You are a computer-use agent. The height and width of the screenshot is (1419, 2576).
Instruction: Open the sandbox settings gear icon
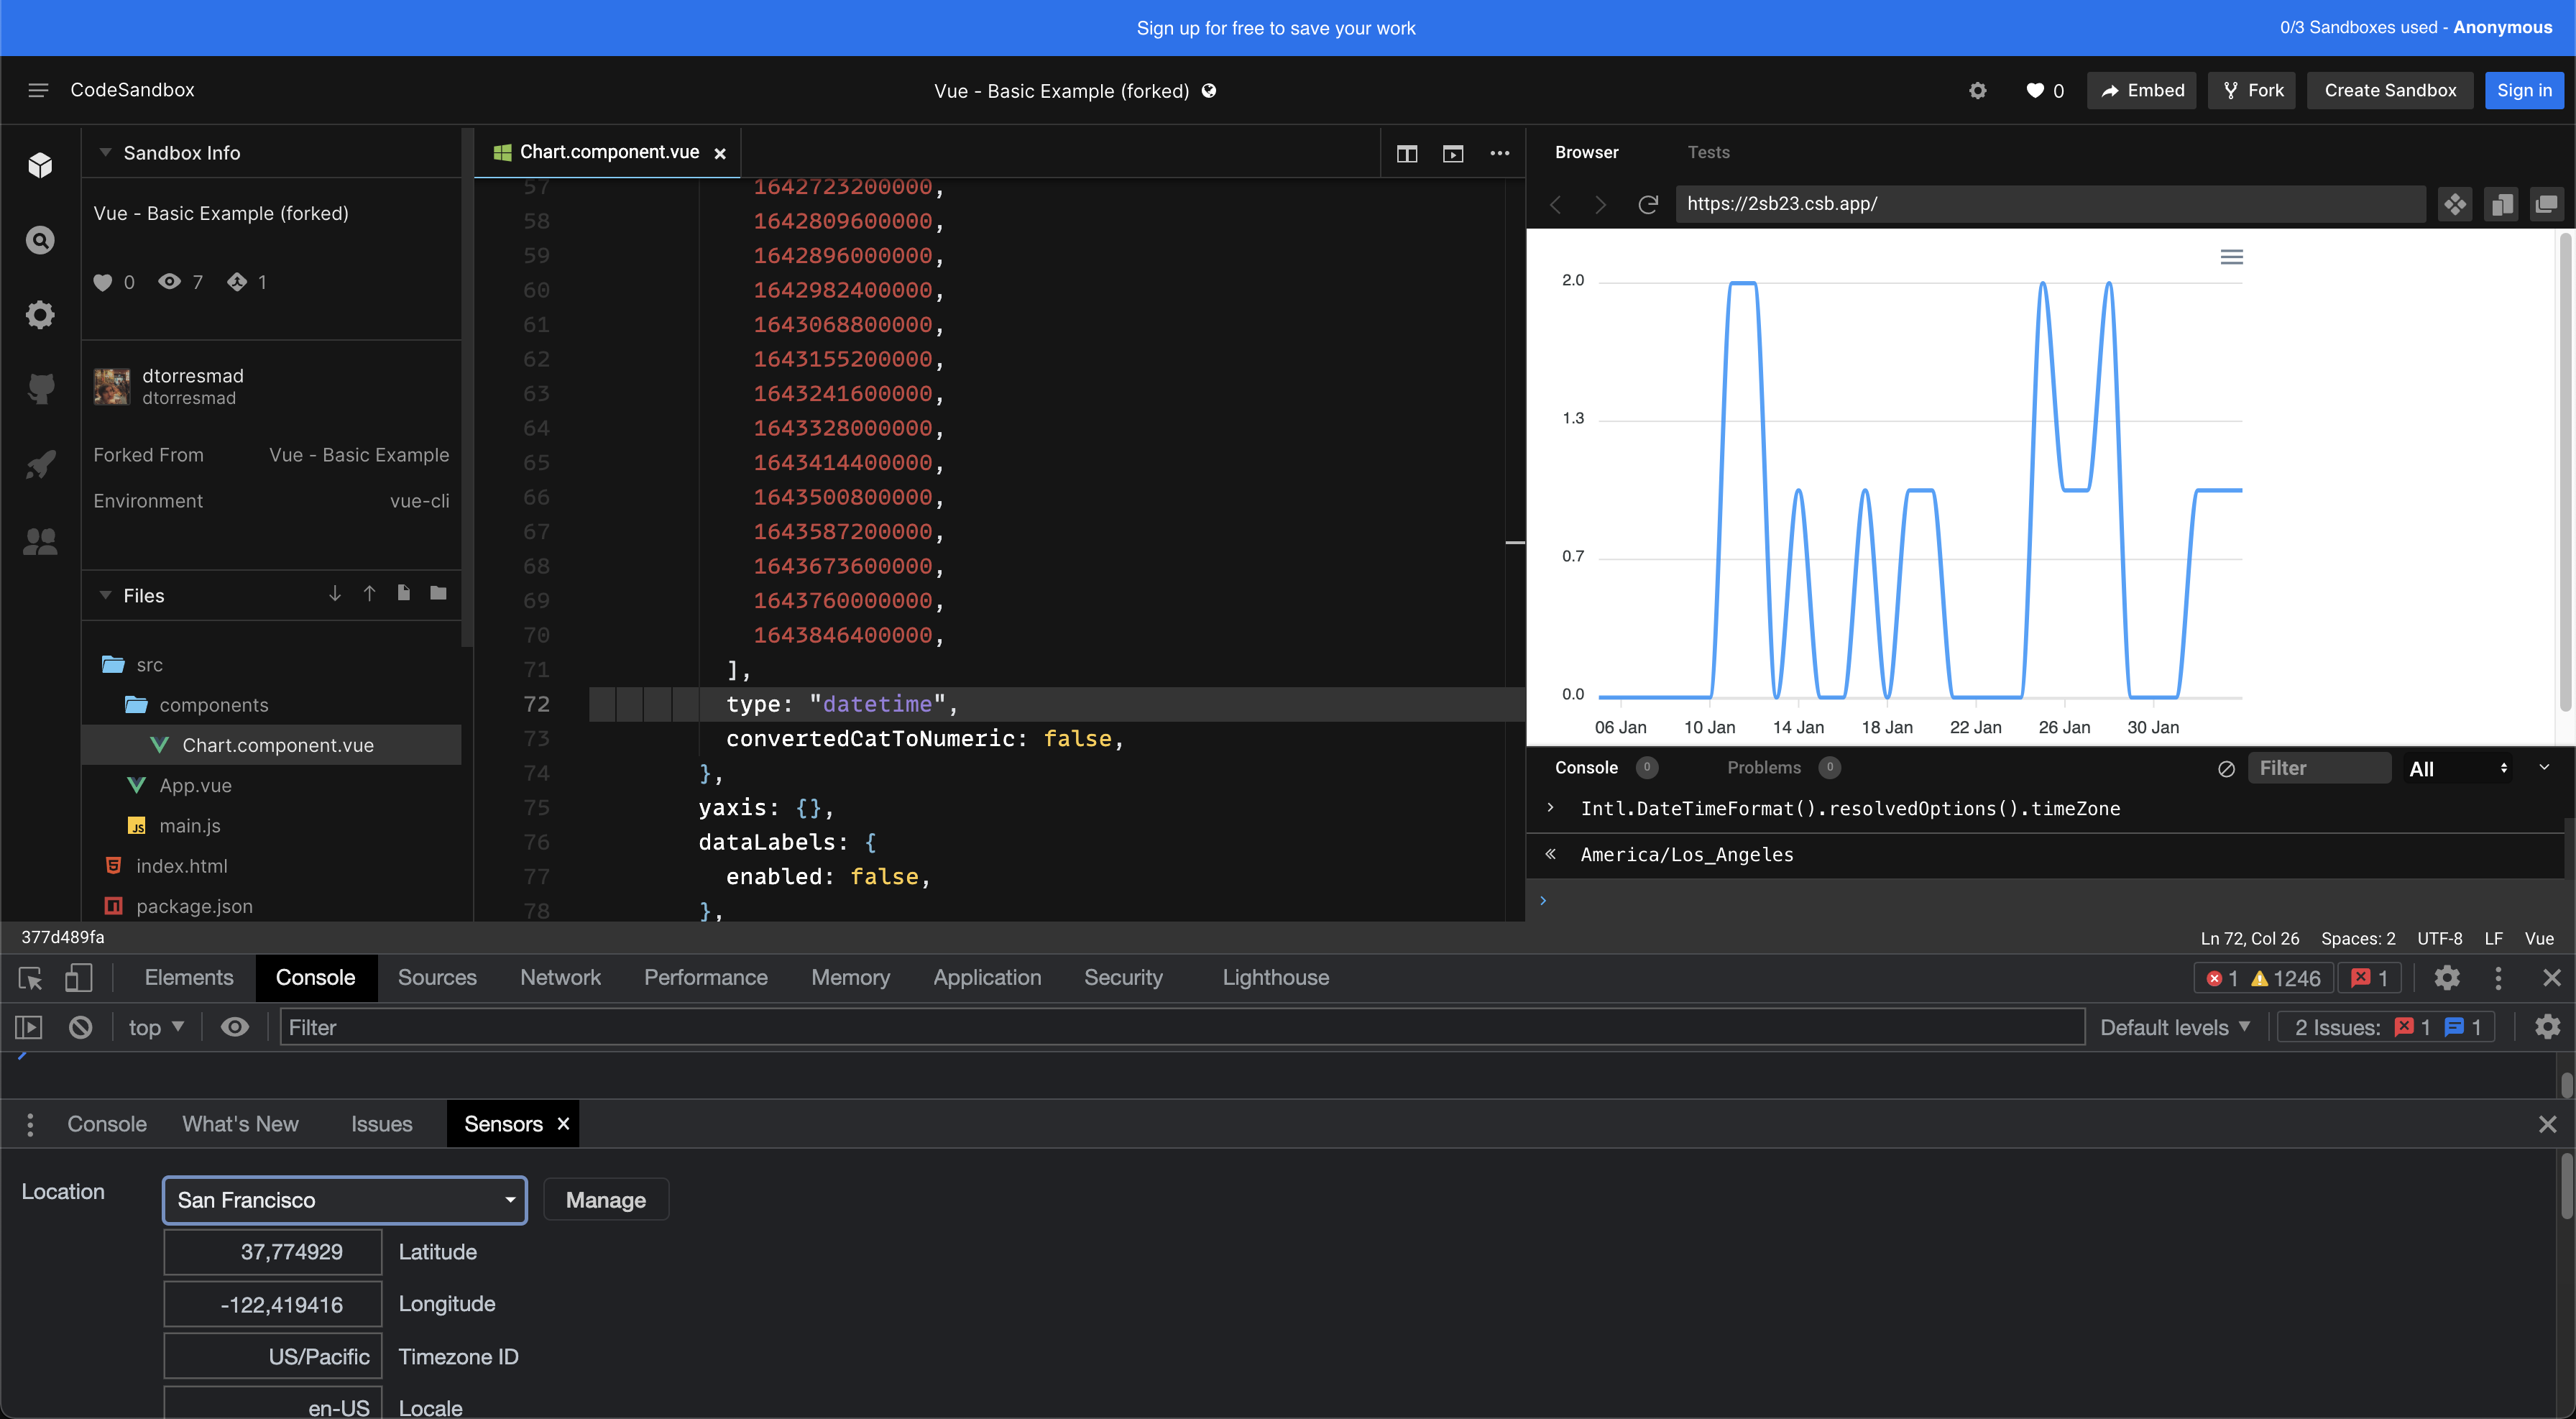pyautogui.click(x=1978, y=90)
